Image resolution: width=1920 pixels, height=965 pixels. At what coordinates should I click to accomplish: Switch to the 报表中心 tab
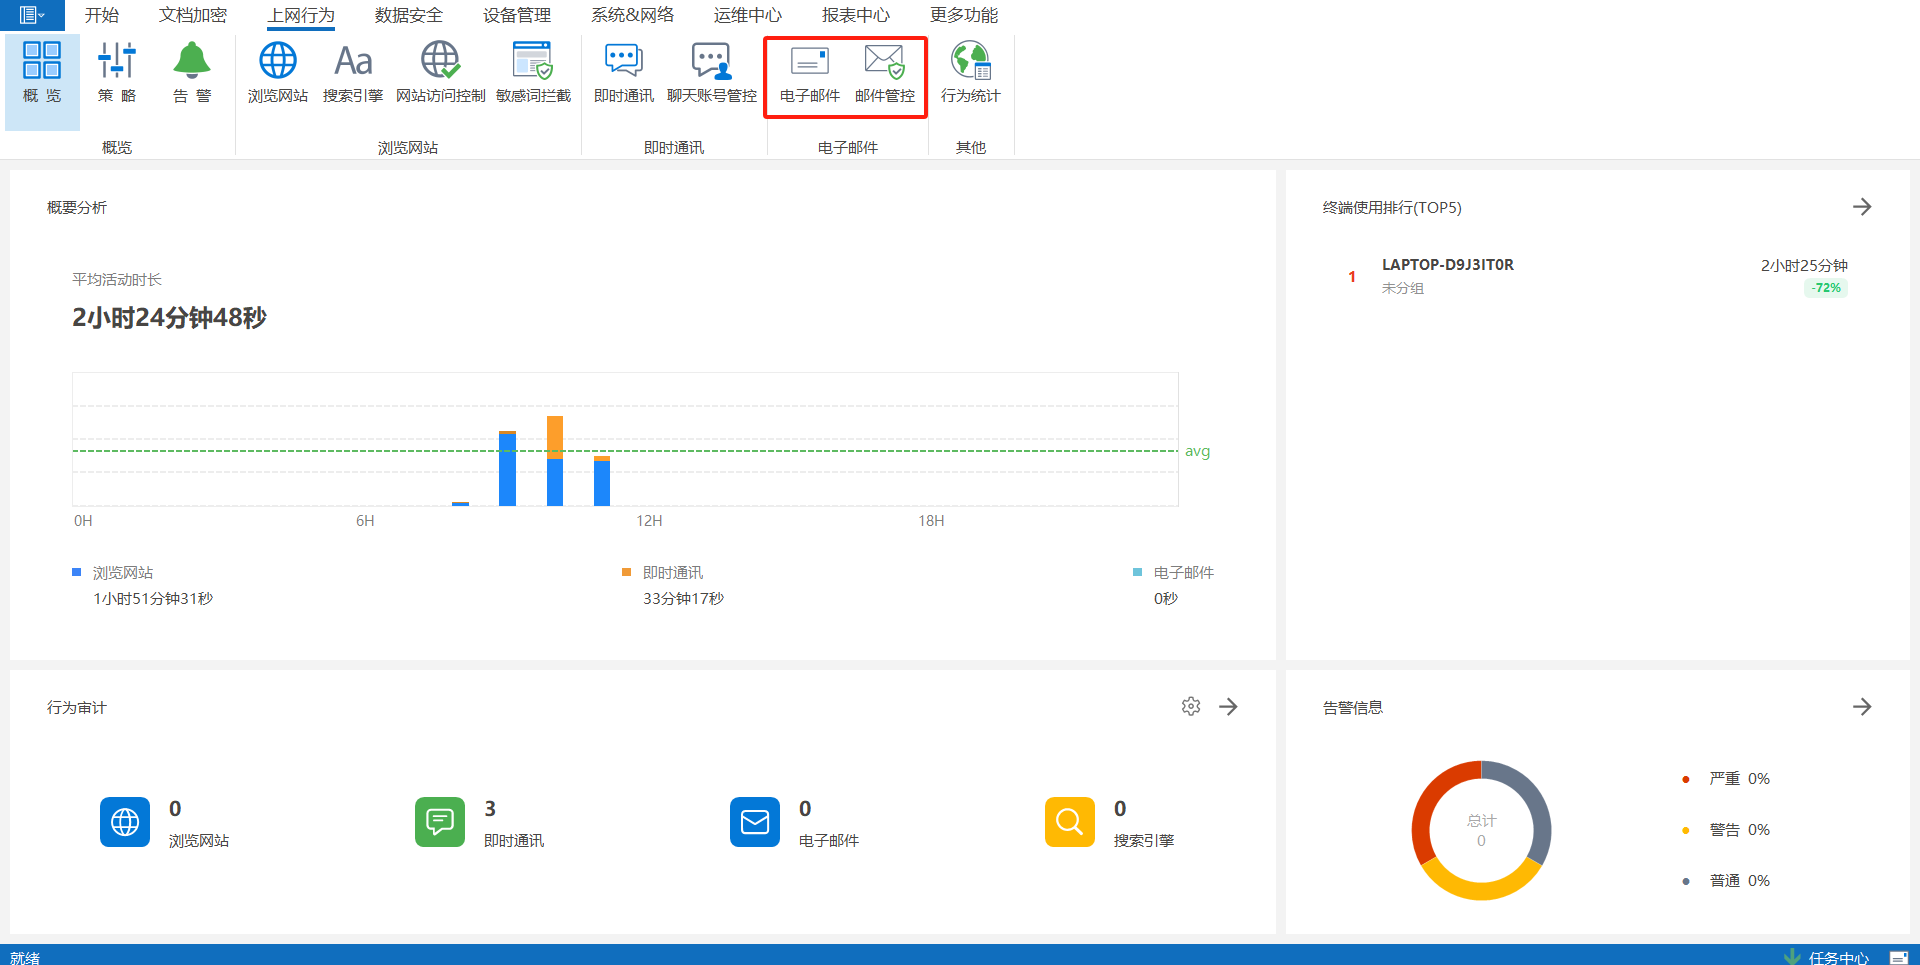(x=855, y=15)
